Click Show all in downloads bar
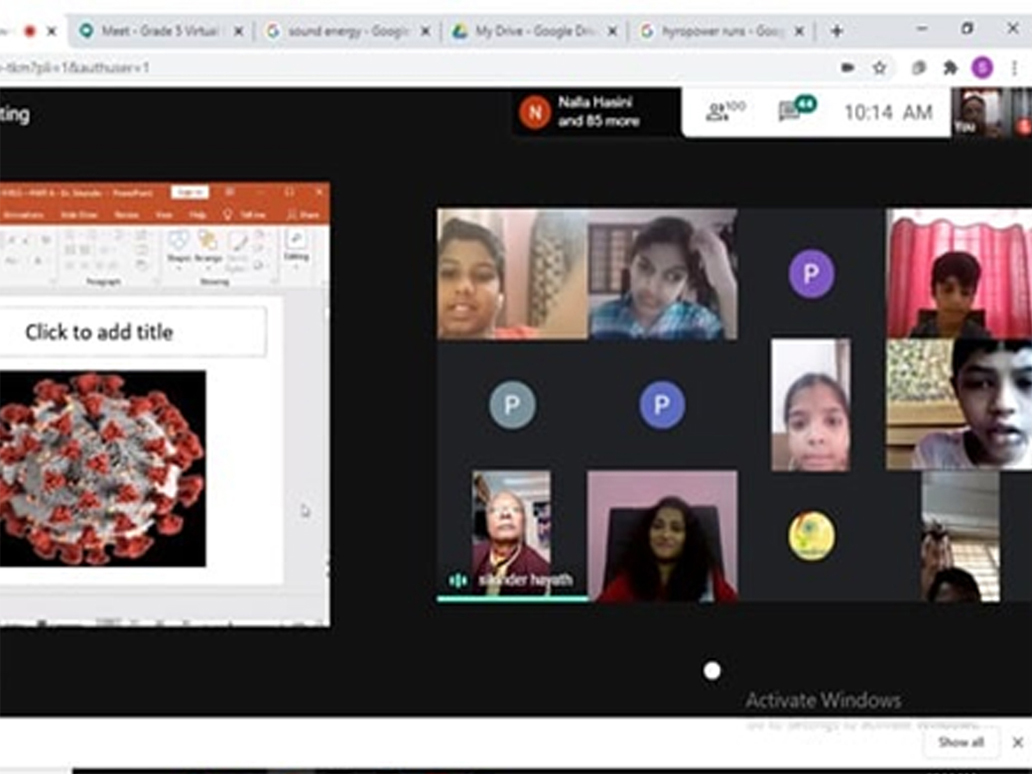The width and height of the screenshot is (1032, 774). click(960, 742)
